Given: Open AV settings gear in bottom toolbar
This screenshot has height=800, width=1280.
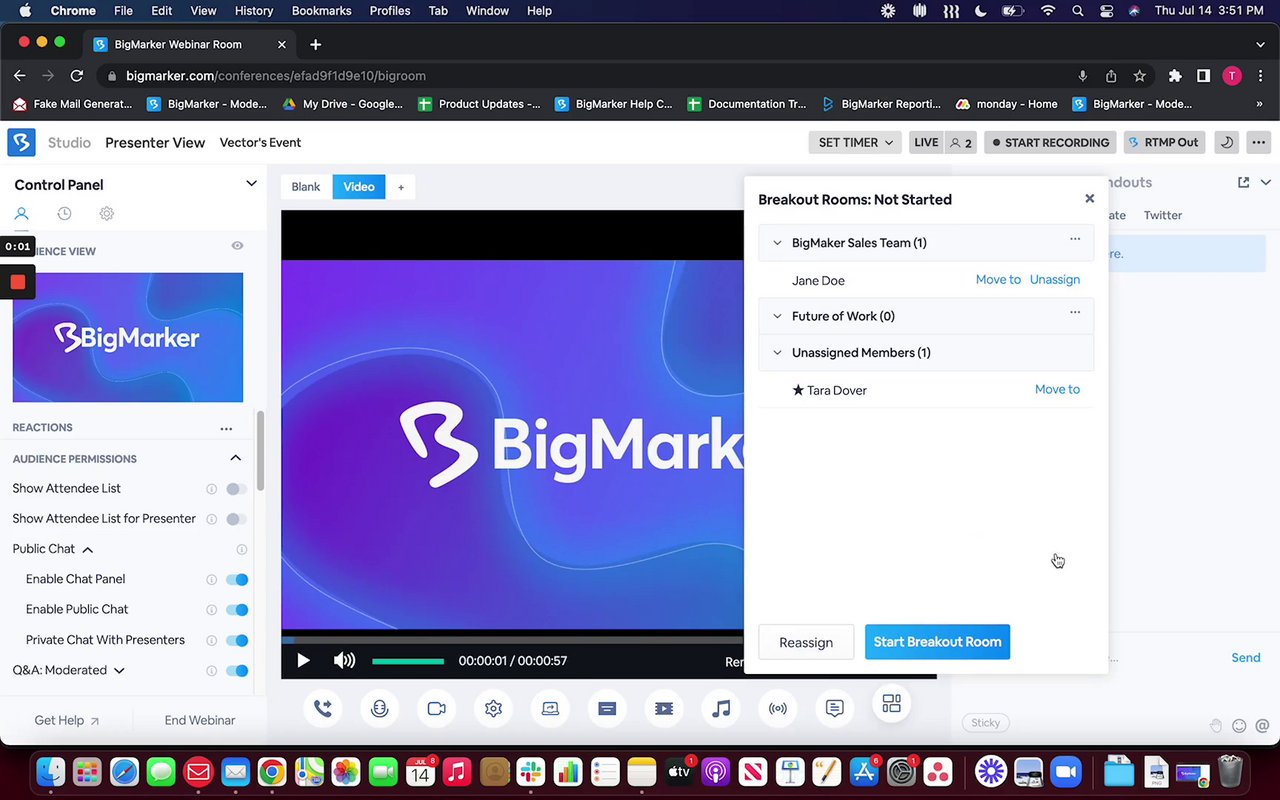Looking at the screenshot, I should pyautogui.click(x=493, y=709).
